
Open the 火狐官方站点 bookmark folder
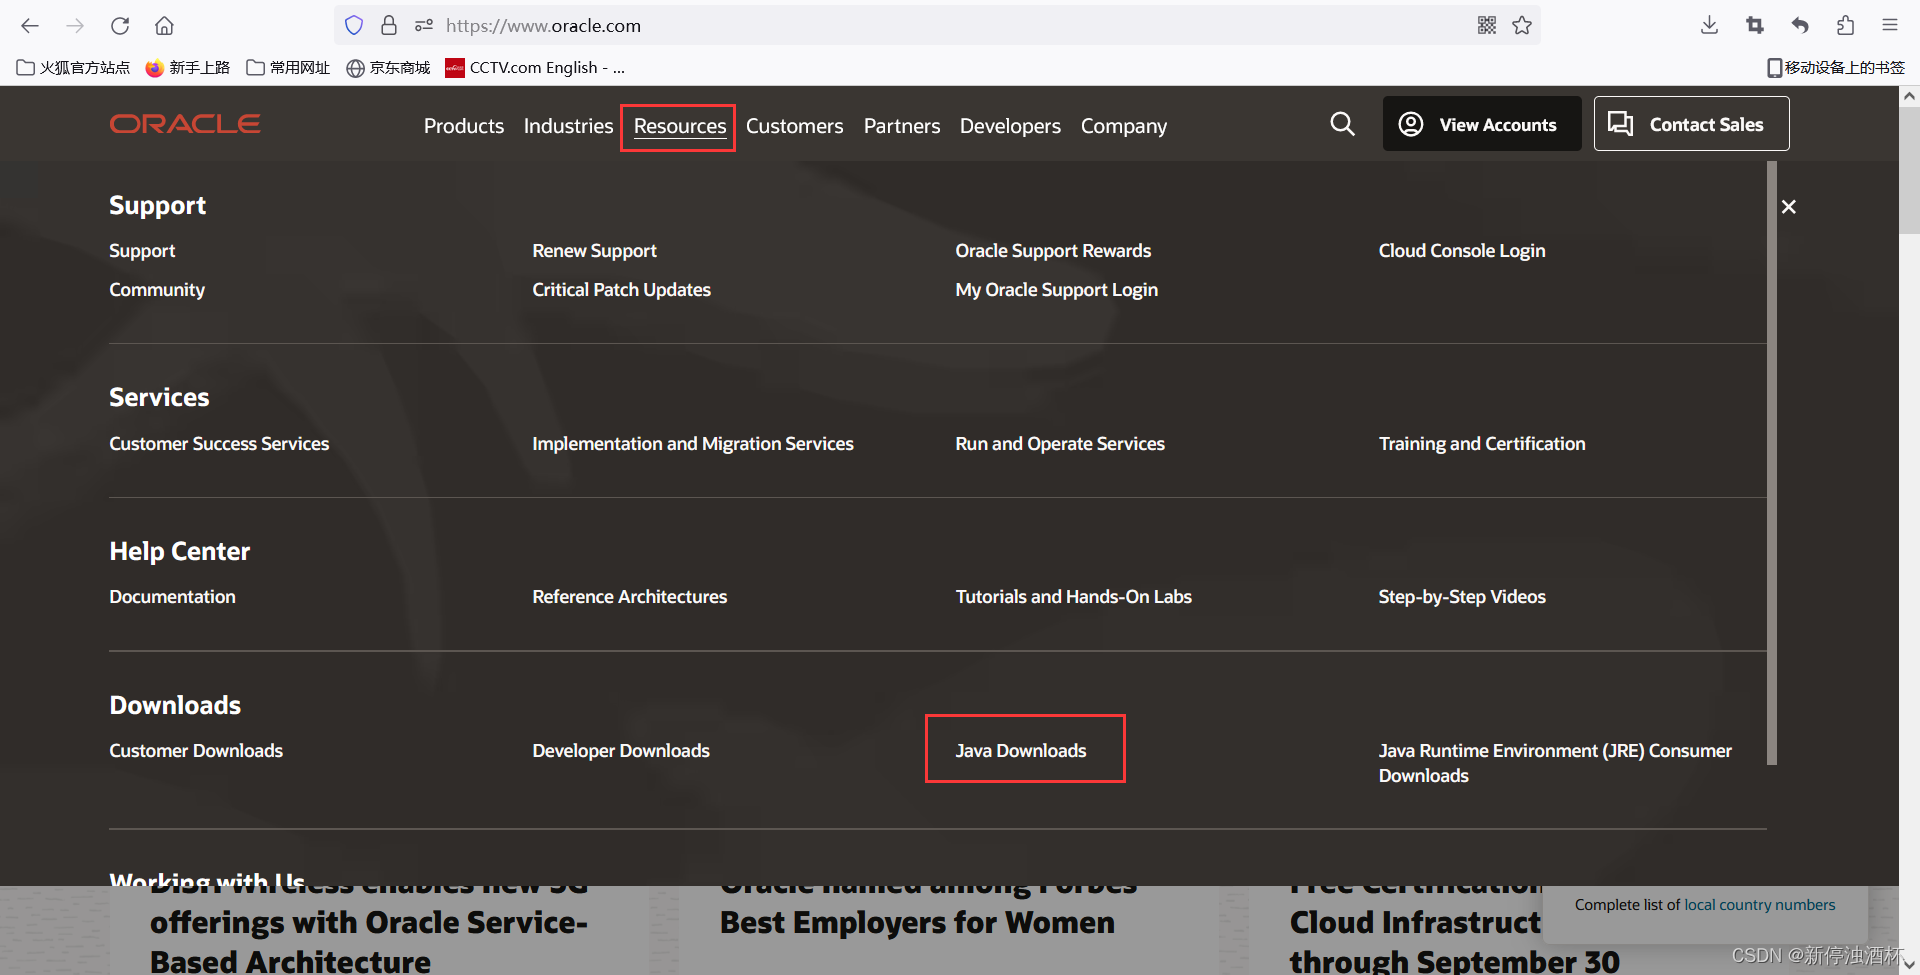click(73, 68)
